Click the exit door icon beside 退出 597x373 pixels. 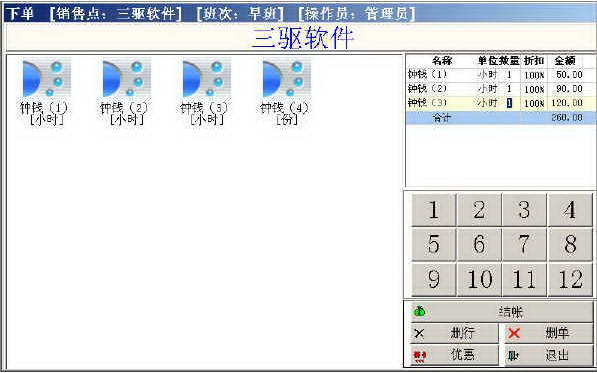[x=513, y=356]
